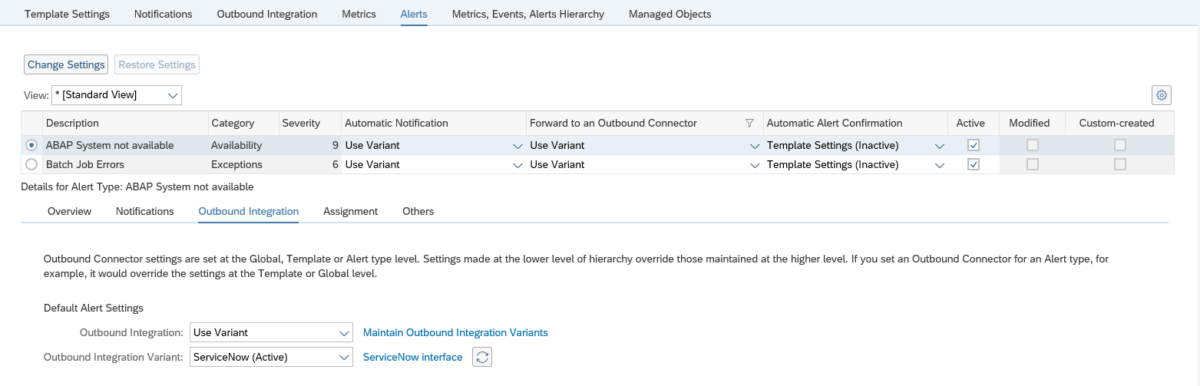Expand Automatic Notification dropdown for ABAP System row
Image resolution: width=1200 pixels, height=386 pixels.
coord(517,146)
